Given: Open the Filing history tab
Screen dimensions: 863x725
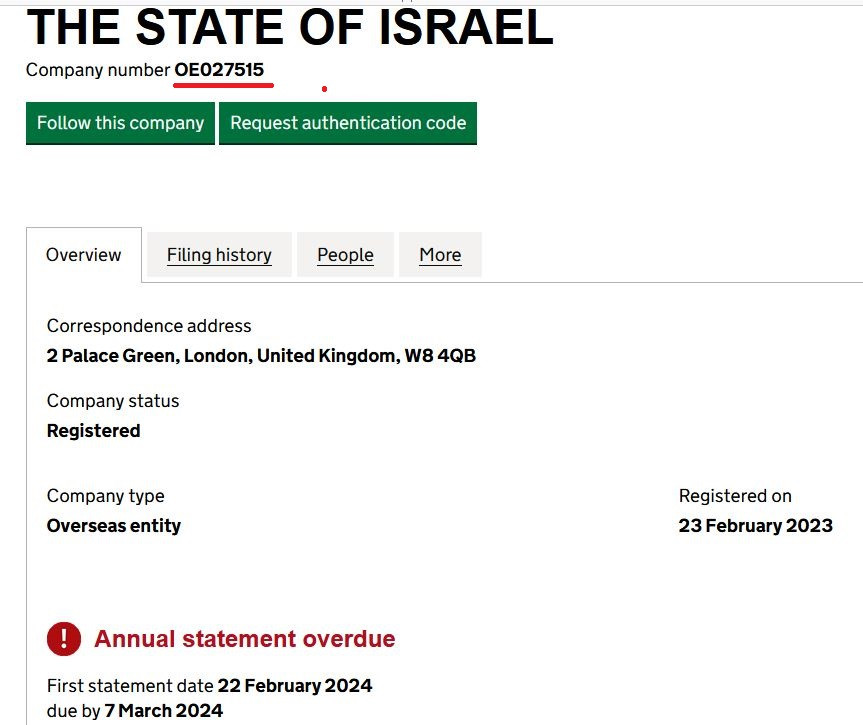Looking at the screenshot, I should click(219, 255).
